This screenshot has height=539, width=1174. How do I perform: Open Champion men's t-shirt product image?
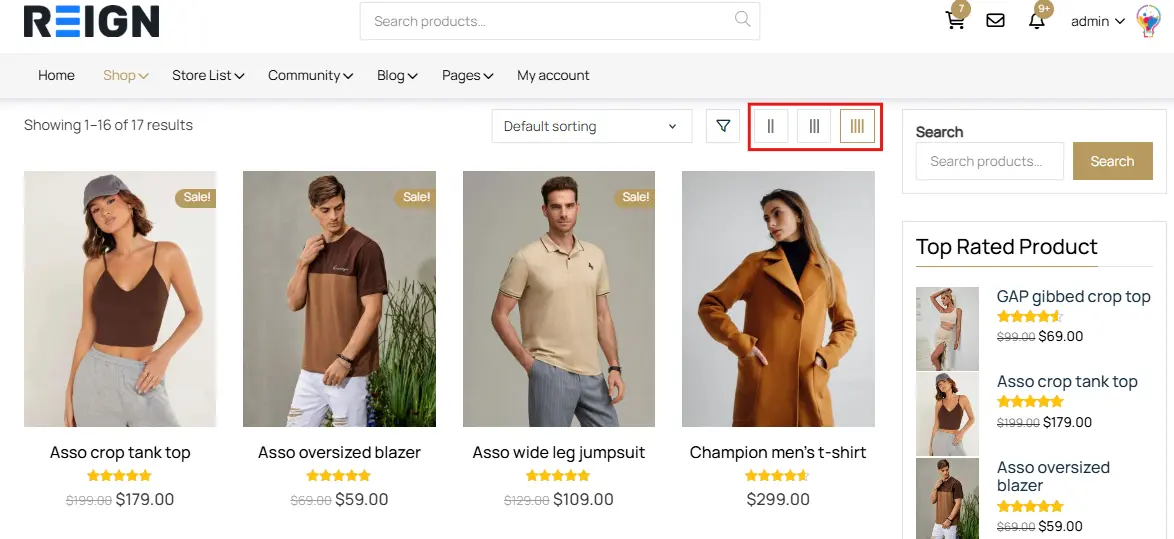pos(778,299)
